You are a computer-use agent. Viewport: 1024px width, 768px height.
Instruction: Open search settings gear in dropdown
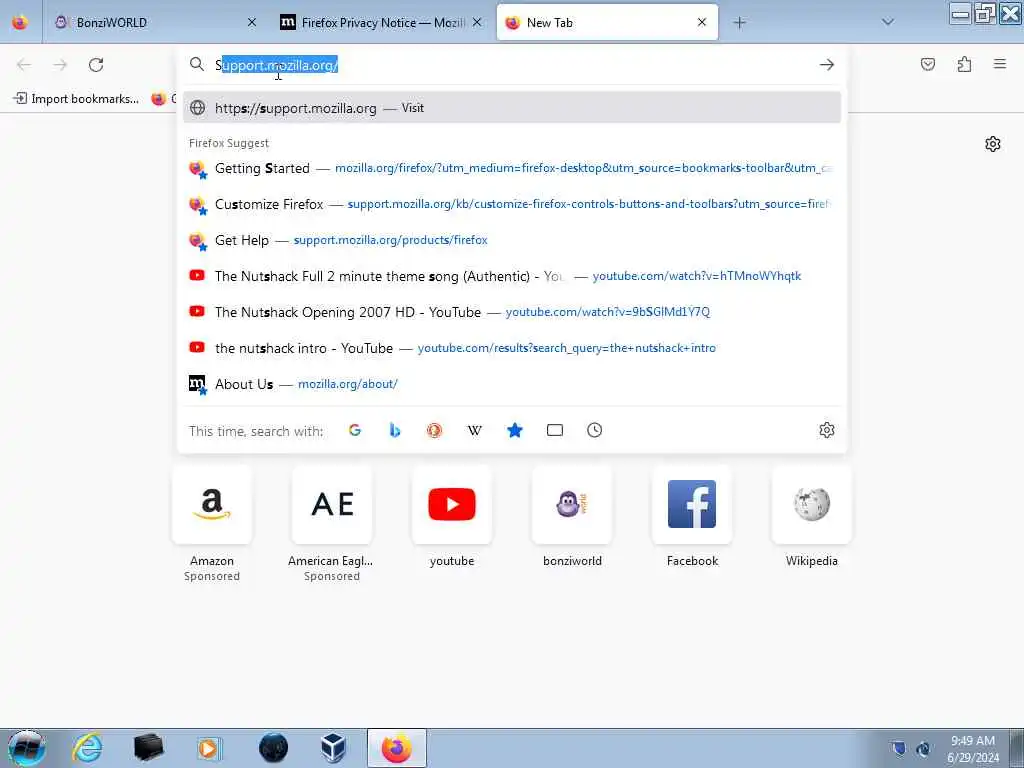click(827, 430)
